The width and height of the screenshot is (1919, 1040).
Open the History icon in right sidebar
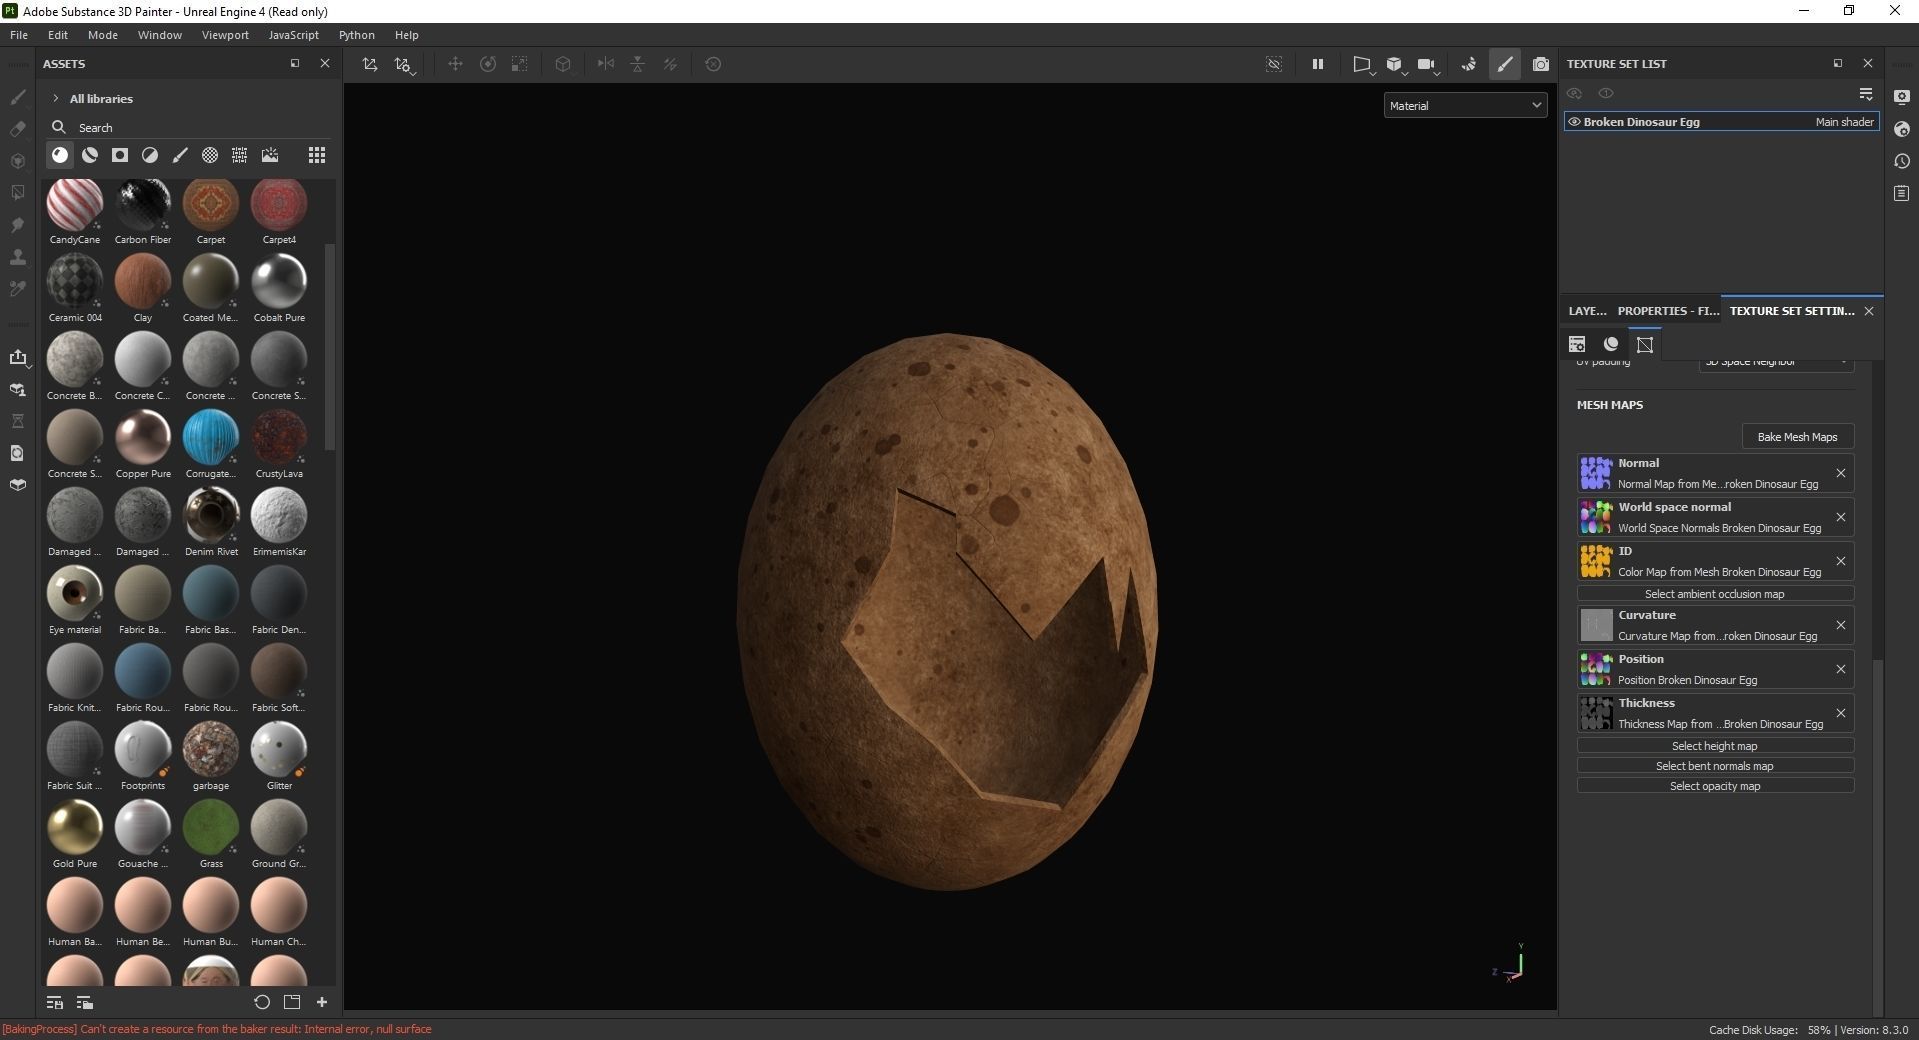click(1902, 161)
